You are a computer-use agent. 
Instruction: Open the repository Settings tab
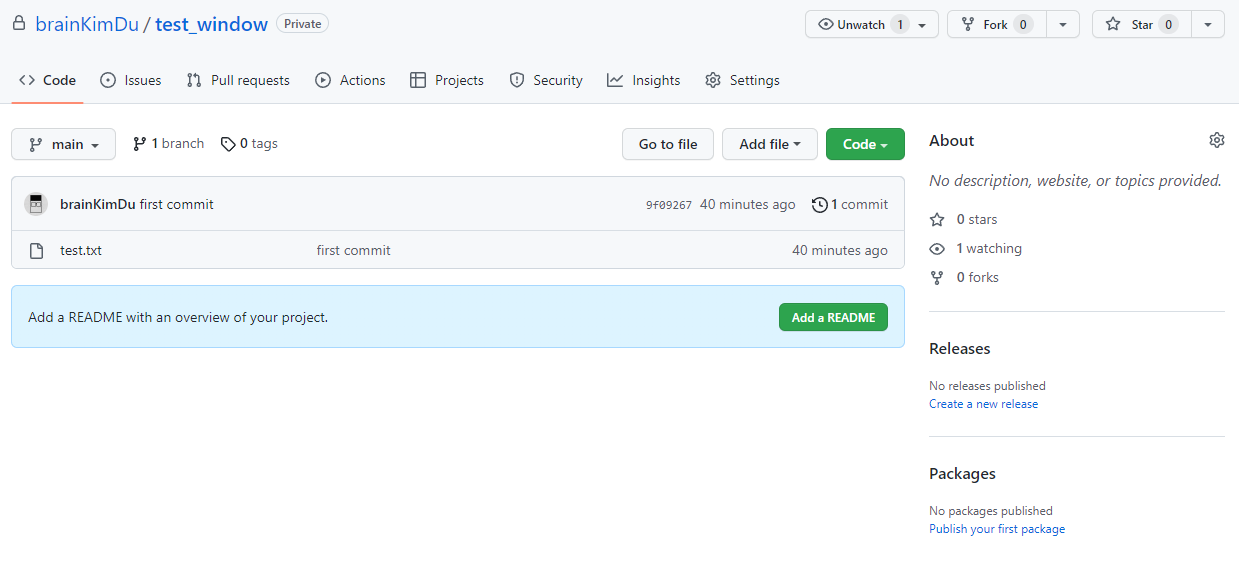[x=742, y=80]
